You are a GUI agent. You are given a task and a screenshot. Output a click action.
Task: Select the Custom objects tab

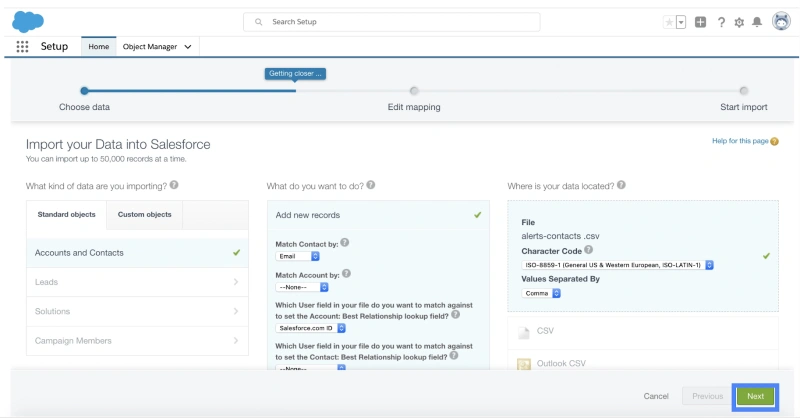pos(144,214)
